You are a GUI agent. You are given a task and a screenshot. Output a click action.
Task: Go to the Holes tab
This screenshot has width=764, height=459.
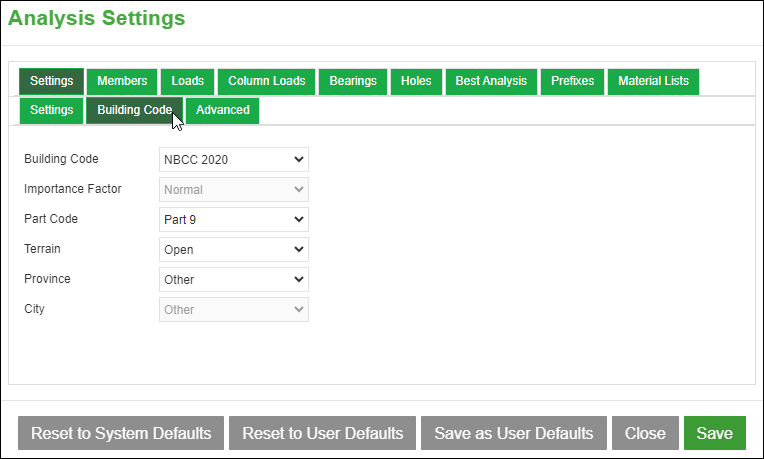pyautogui.click(x=416, y=81)
